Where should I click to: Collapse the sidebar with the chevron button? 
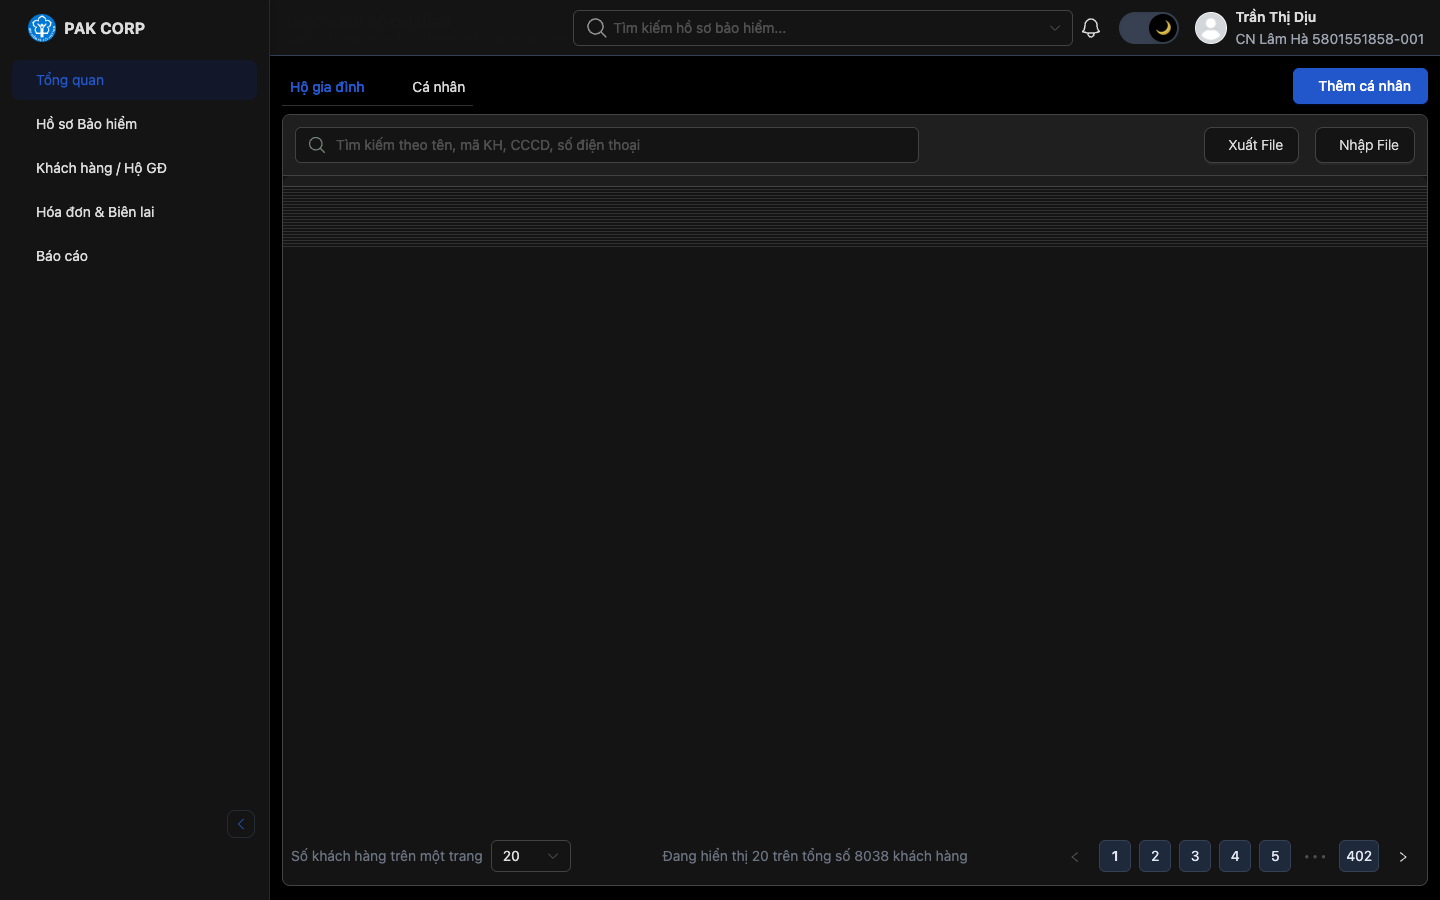[241, 824]
